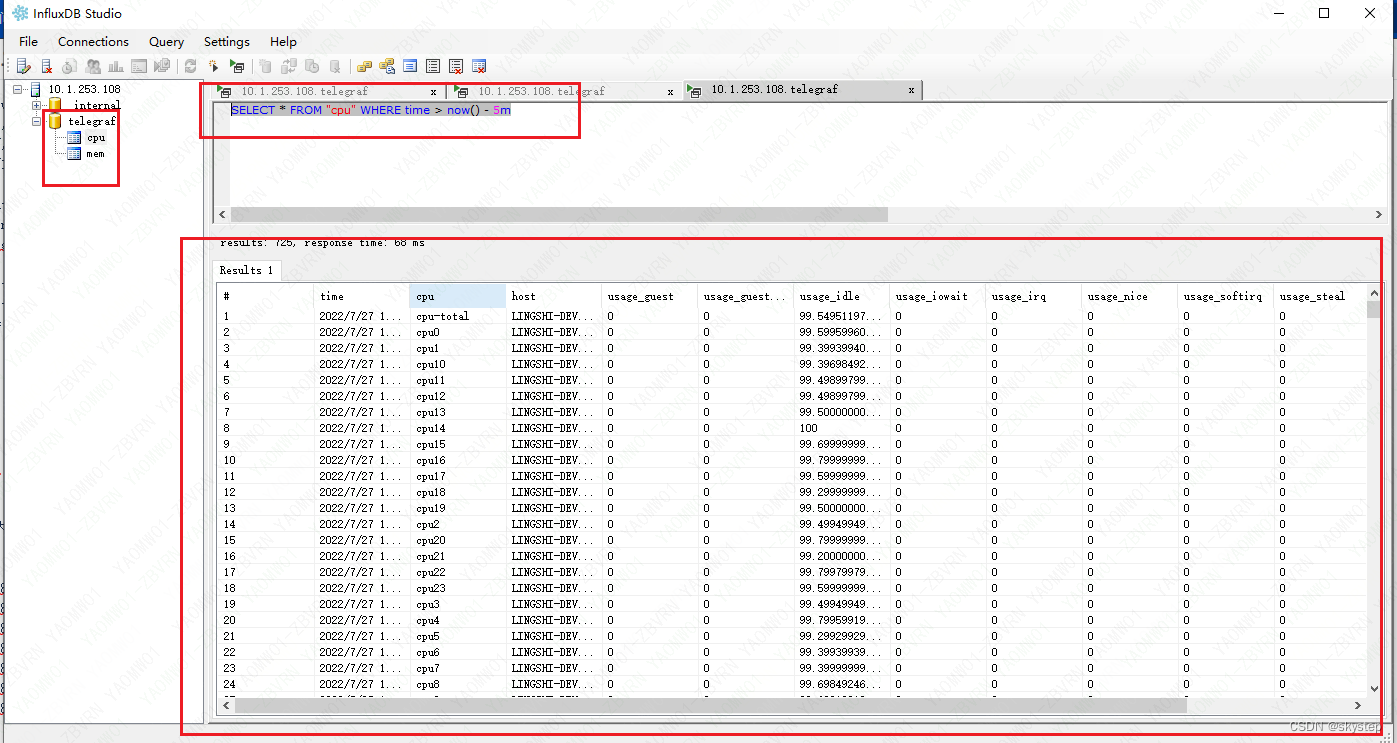Click the results scrollbar right arrow
The width and height of the screenshot is (1397, 743).
(1359, 705)
